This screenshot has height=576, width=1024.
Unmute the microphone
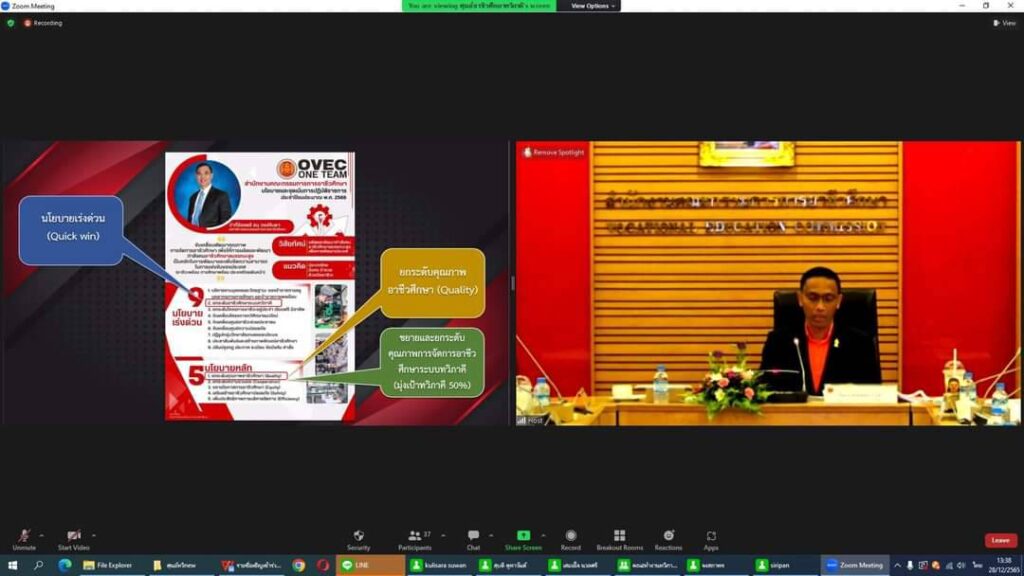(x=23, y=537)
